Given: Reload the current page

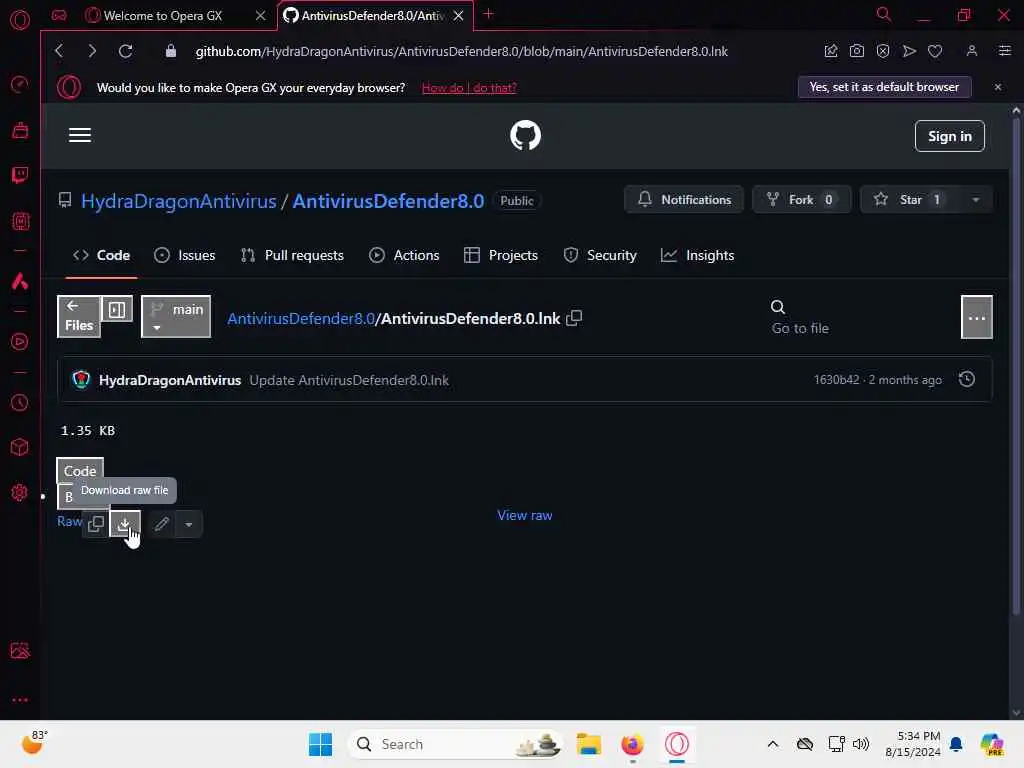Looking at the screenshot, I should pyautogui.click(x=125, y=51).
